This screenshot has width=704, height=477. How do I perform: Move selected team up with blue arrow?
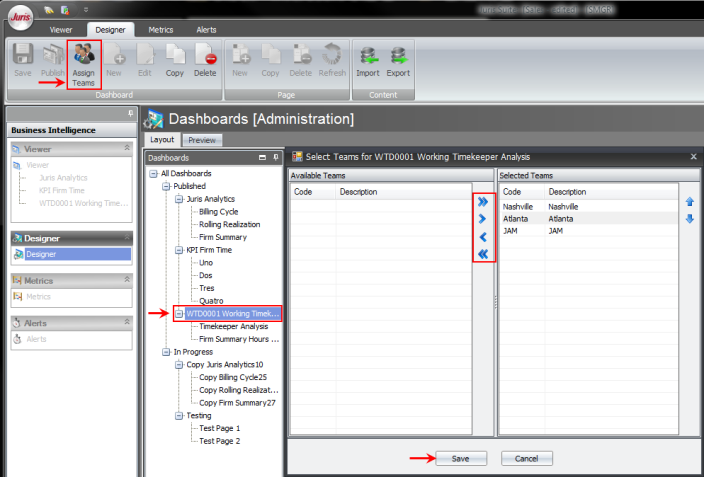(689, 202)
